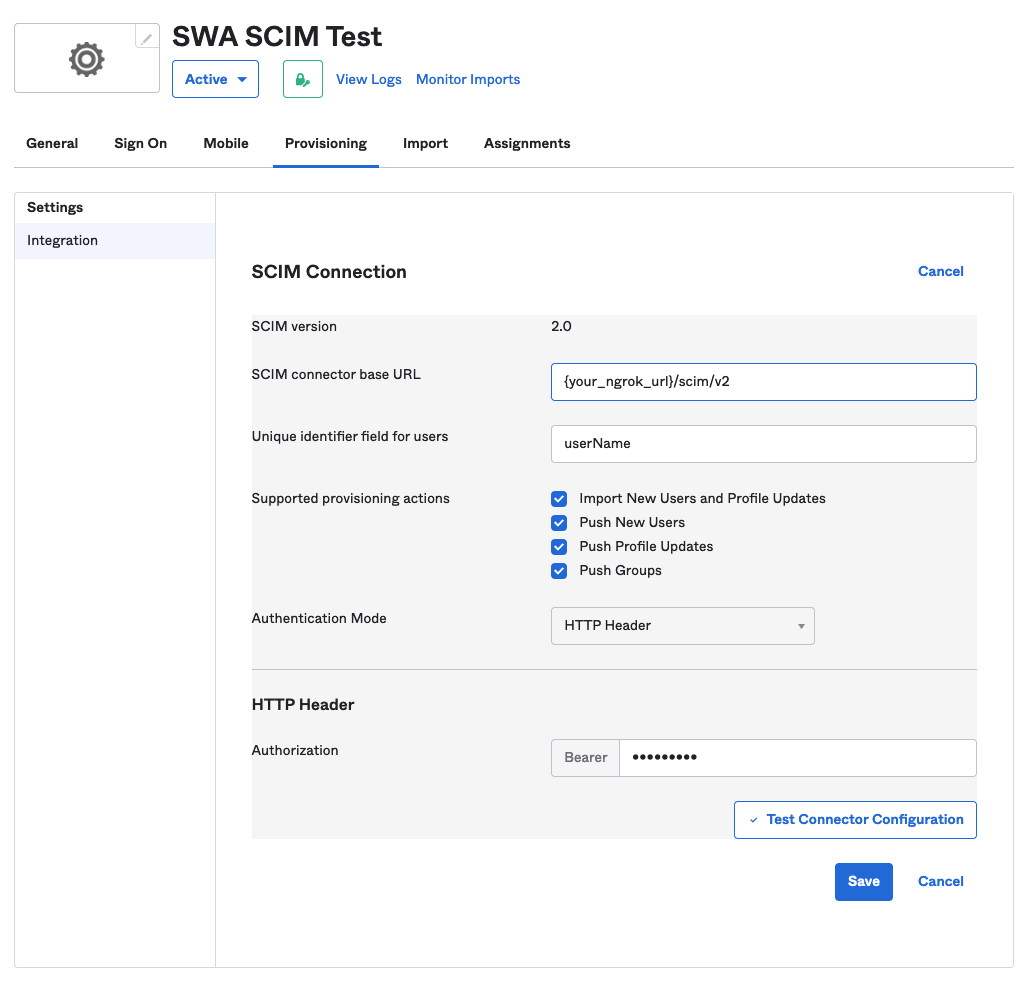
Task: Select Integration in the Settings sidebar
Action: [63, 241]
